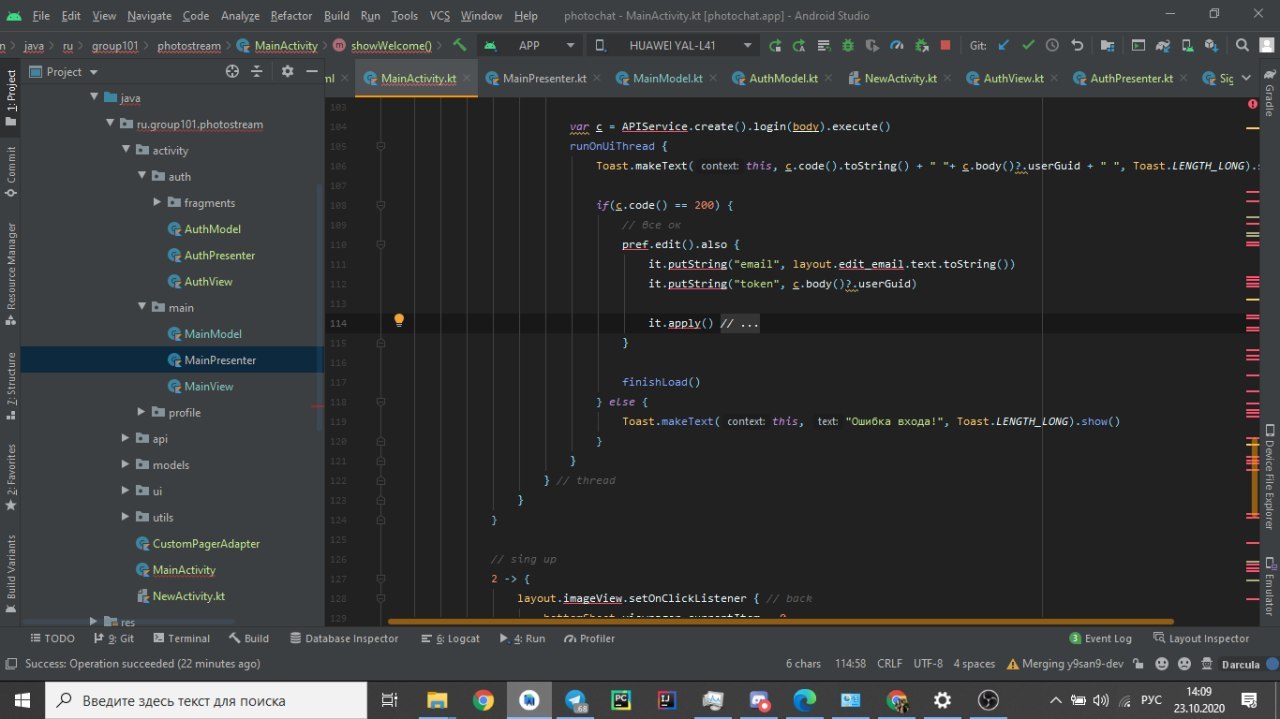Click the Debug app bug icon
Image resolution: width=1280 pixels, height=719 pixels.
(848, 45)
